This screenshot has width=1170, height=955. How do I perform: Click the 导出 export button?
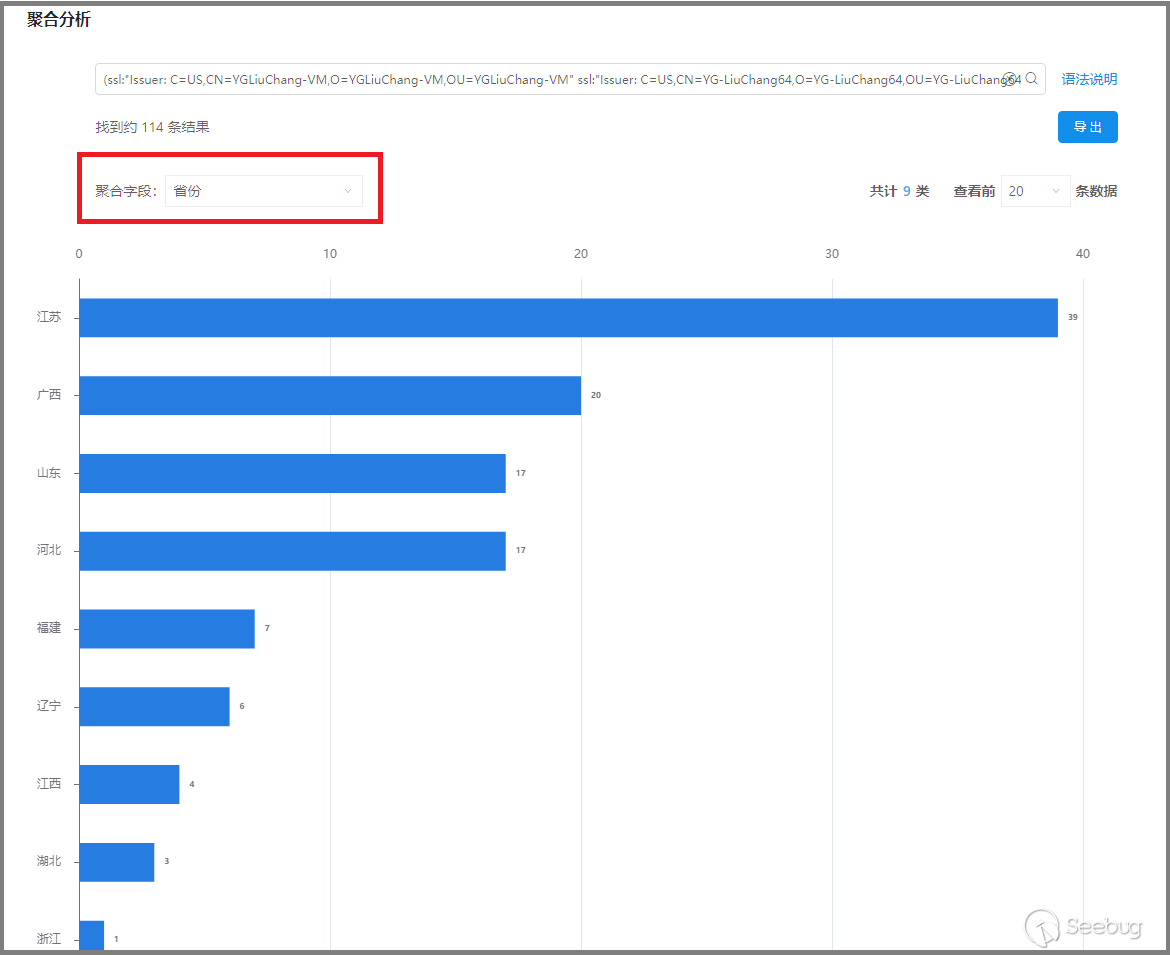coord(1087,127)
